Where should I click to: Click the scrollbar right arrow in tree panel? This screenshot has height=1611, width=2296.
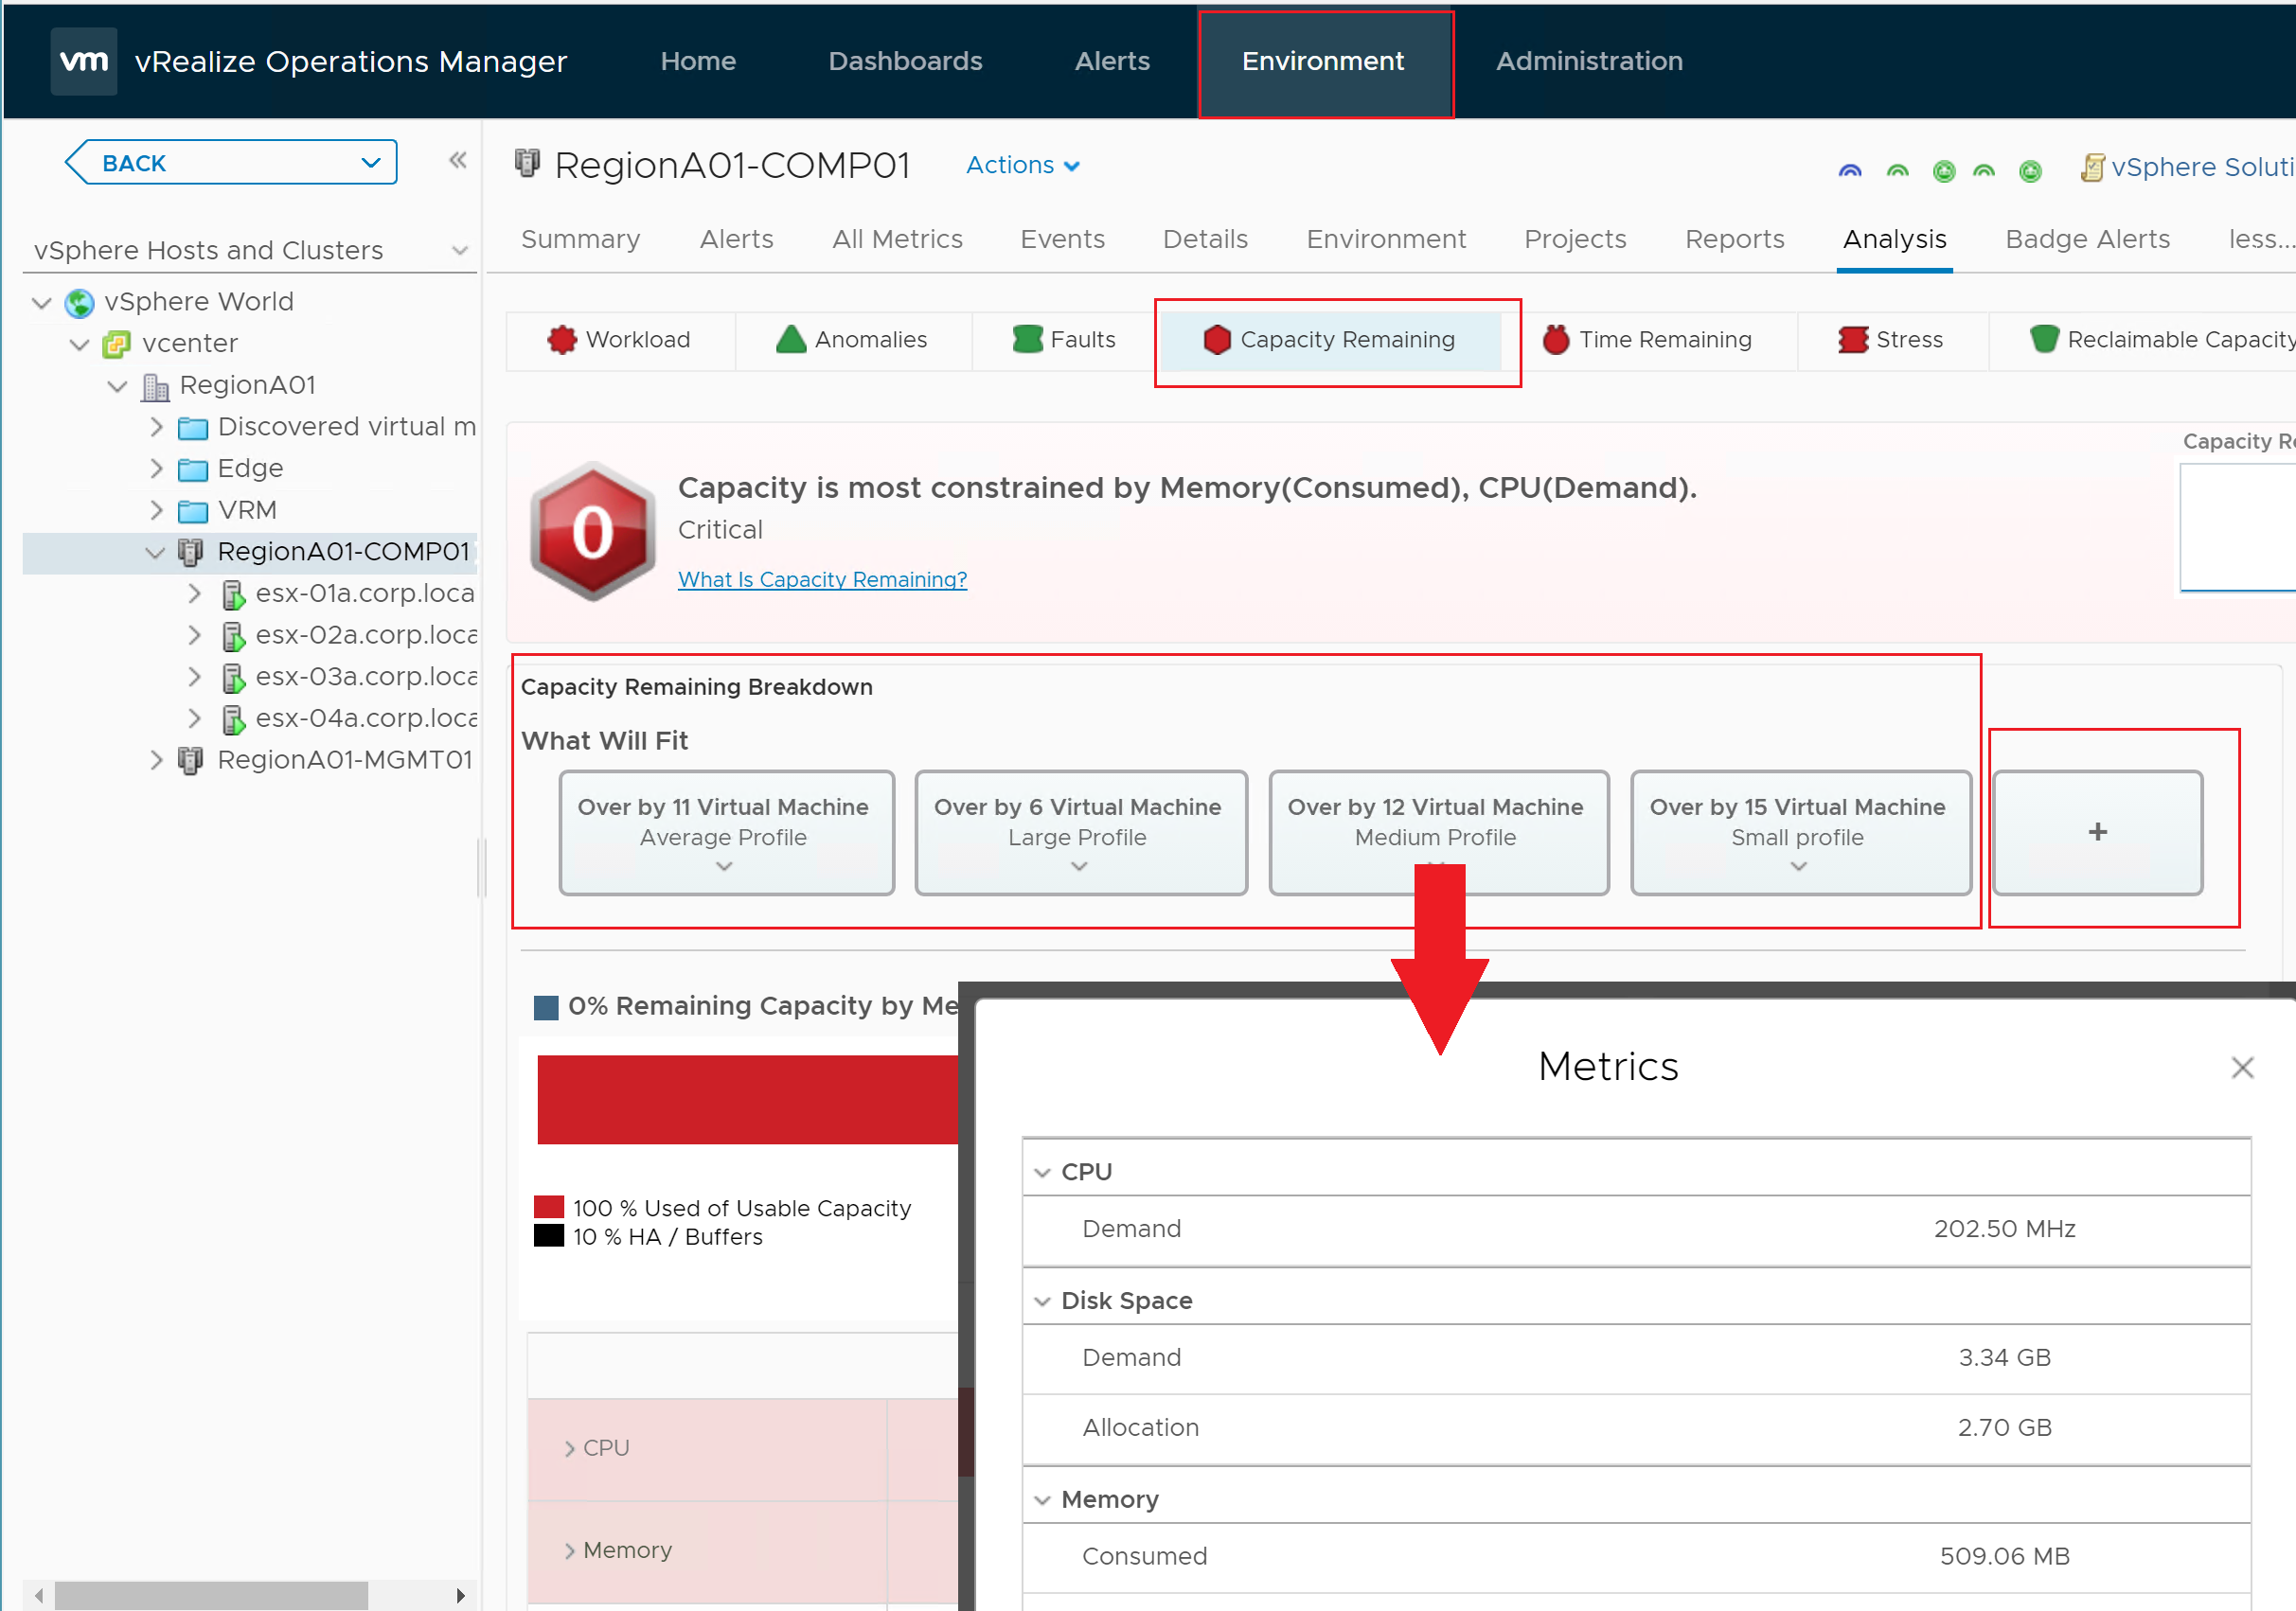click(x=460, y=1595)
